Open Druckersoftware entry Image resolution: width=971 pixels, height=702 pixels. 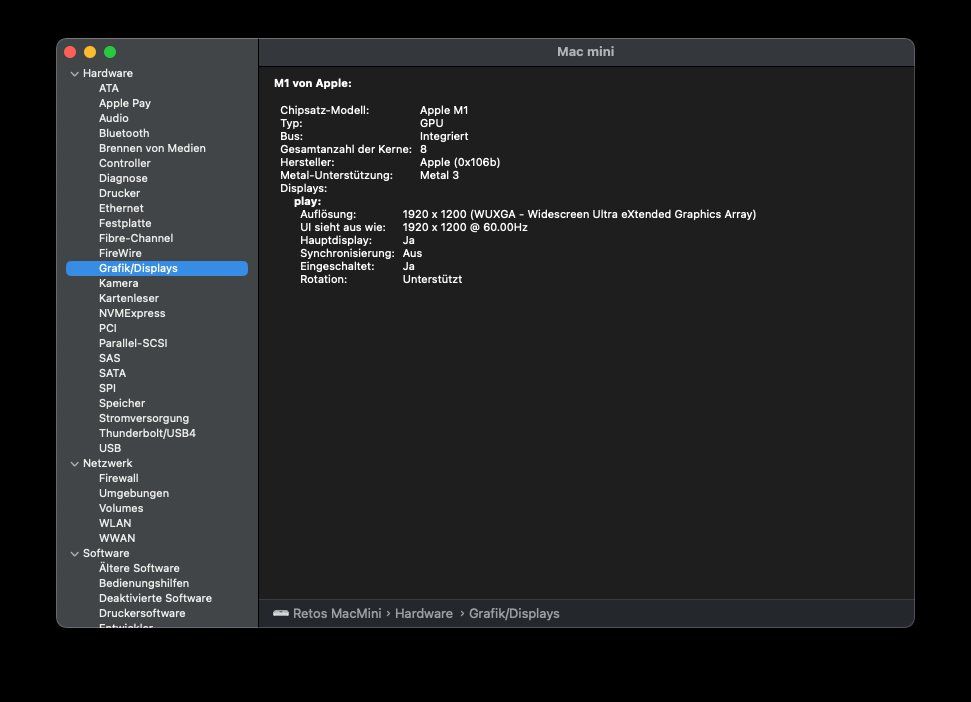pos(142,613)
